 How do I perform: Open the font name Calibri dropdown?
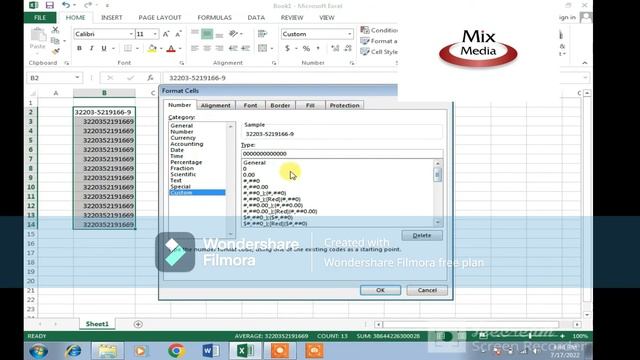click(x=131, y=34)
